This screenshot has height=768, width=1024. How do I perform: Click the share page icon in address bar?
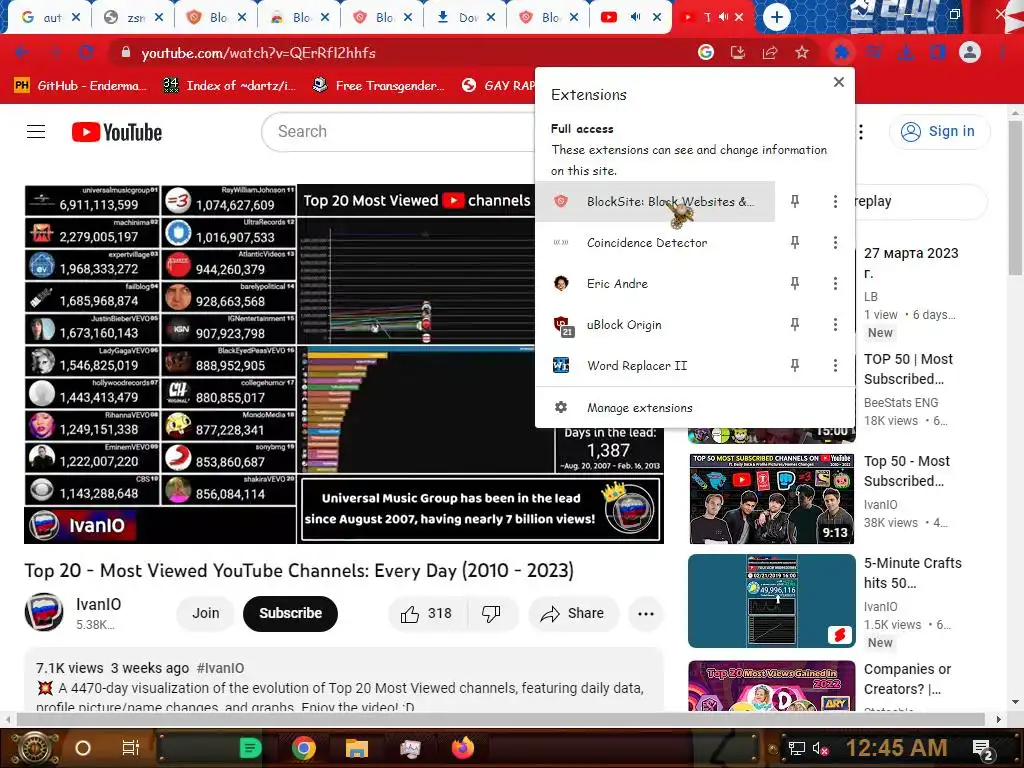[x=770, y=52]
